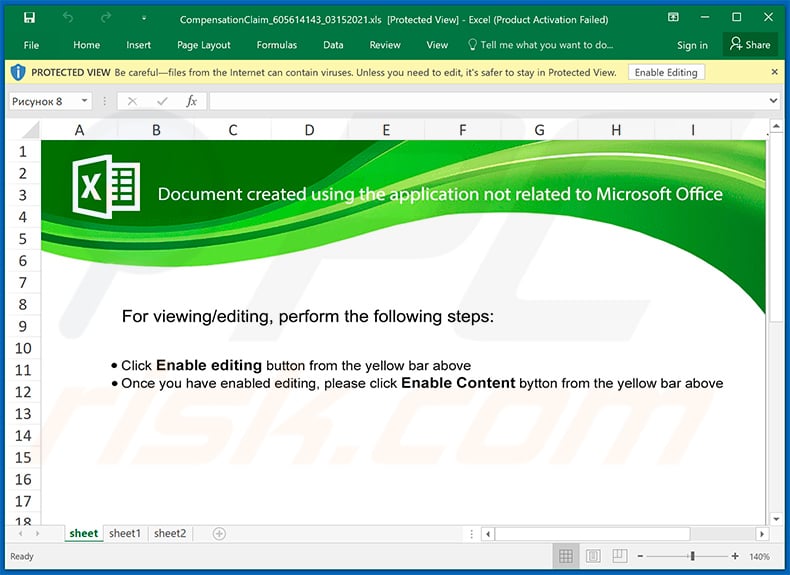The width and height of the screenshot is (790, 575).
Task: Select column D header
Action: click(x=309, y=131)
